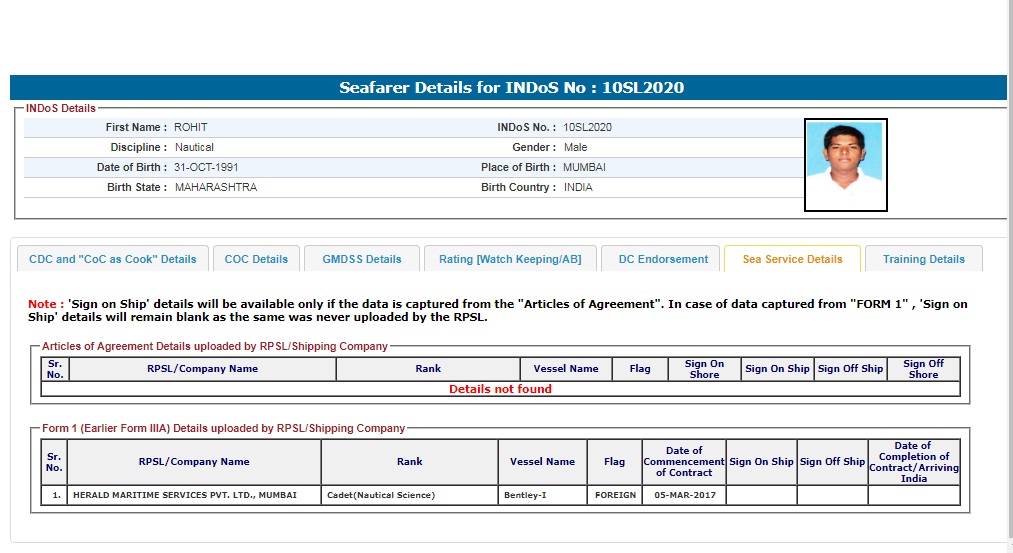The height and width of the screenshot is (553, 1013).
Task: Click the Cadet(Nautical Science) rank cell
Action: pyautogui.click(x=409, y=495)
